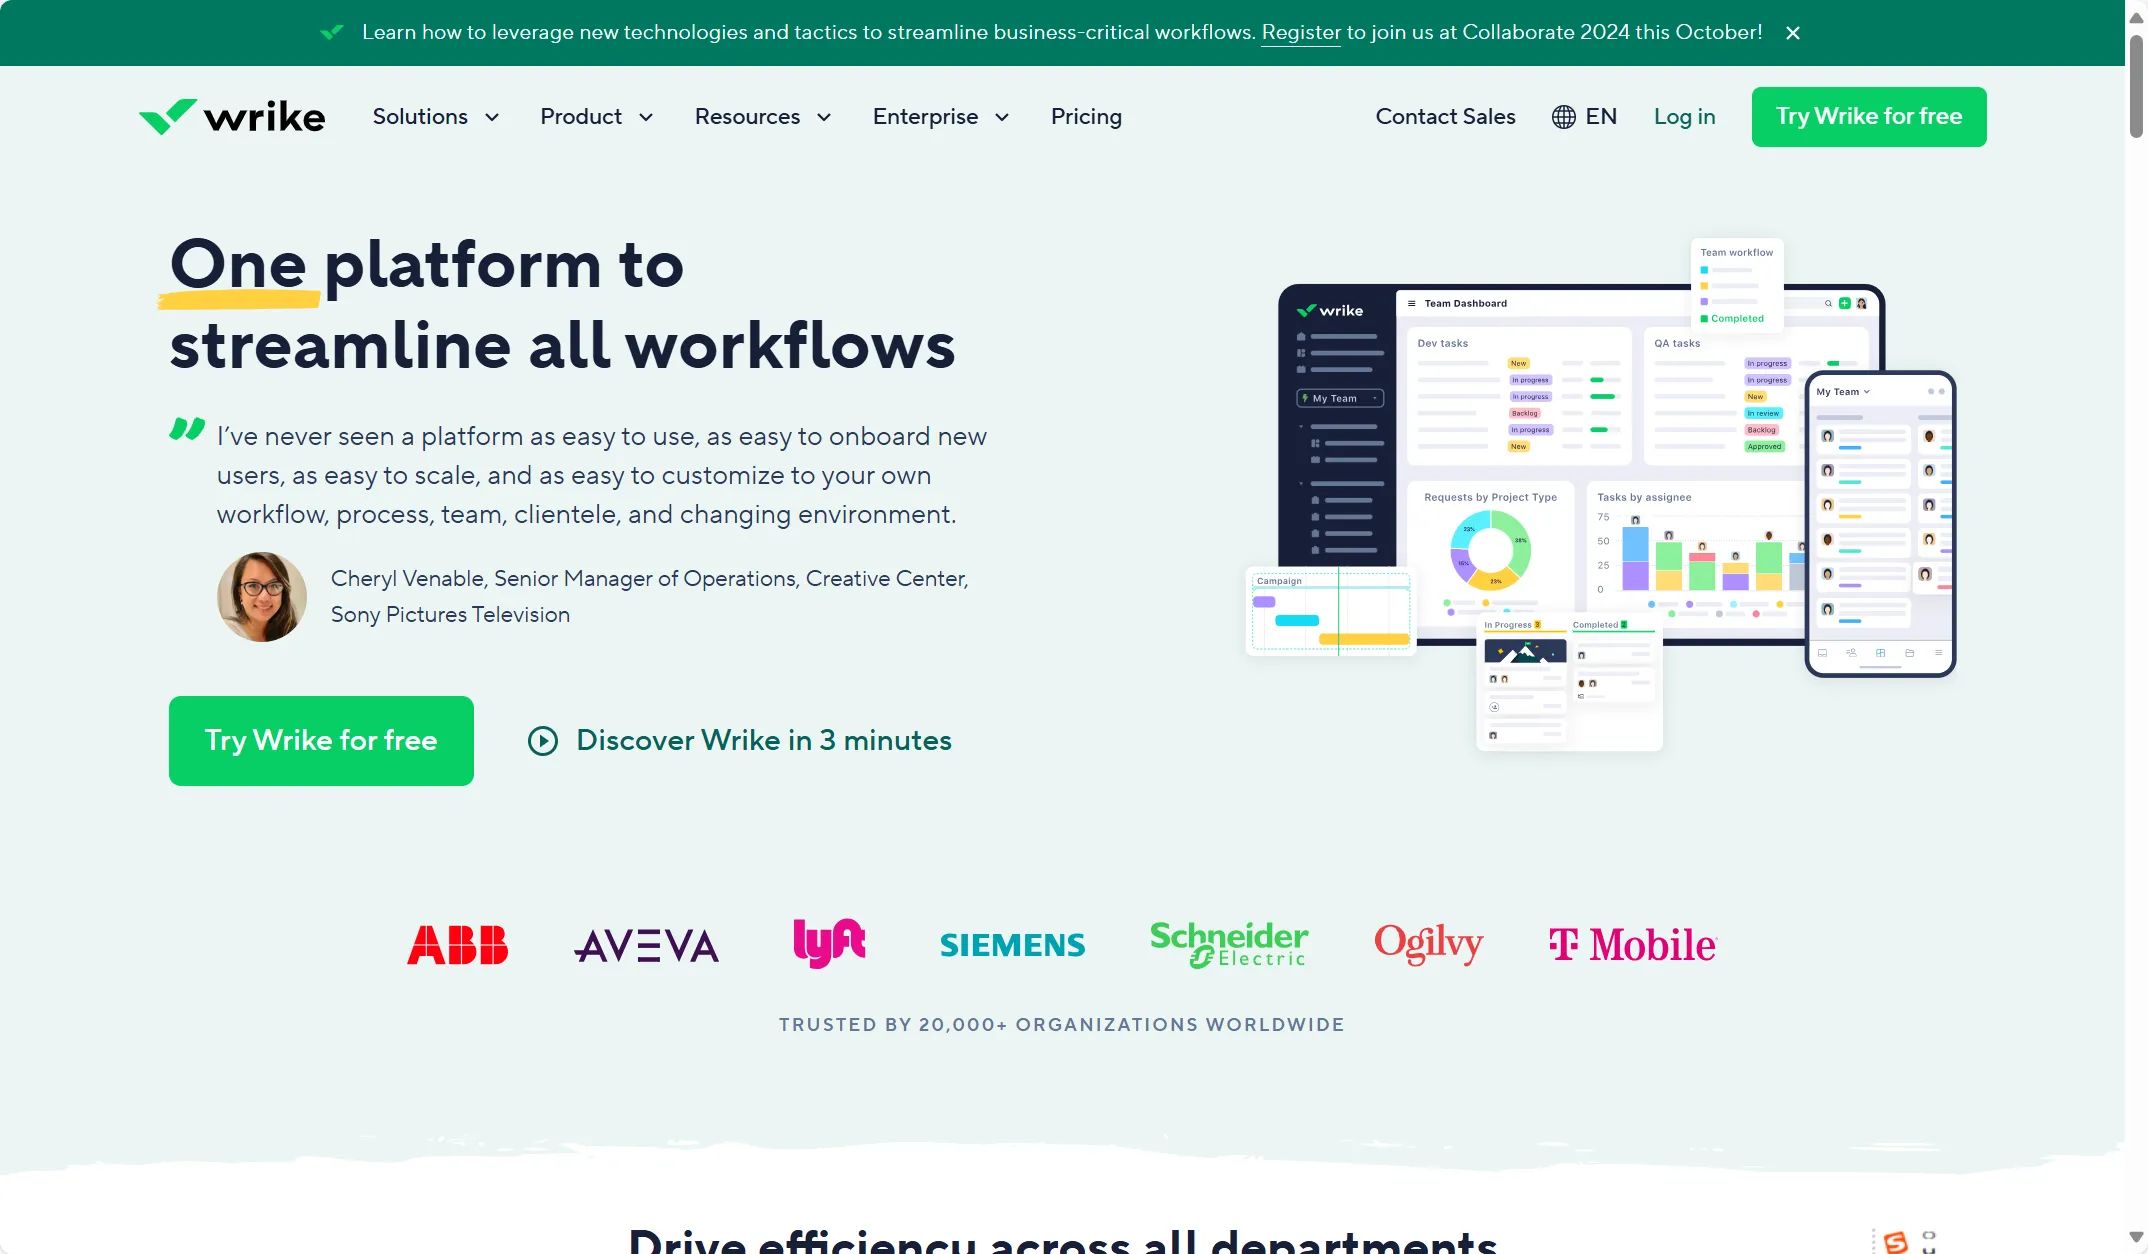The height and width of the screenshot is (1254, 2148).
Task: Click the Team Dashboard panel icon in screenshot
Action: pyautogui.click(x=1408, y=303)
